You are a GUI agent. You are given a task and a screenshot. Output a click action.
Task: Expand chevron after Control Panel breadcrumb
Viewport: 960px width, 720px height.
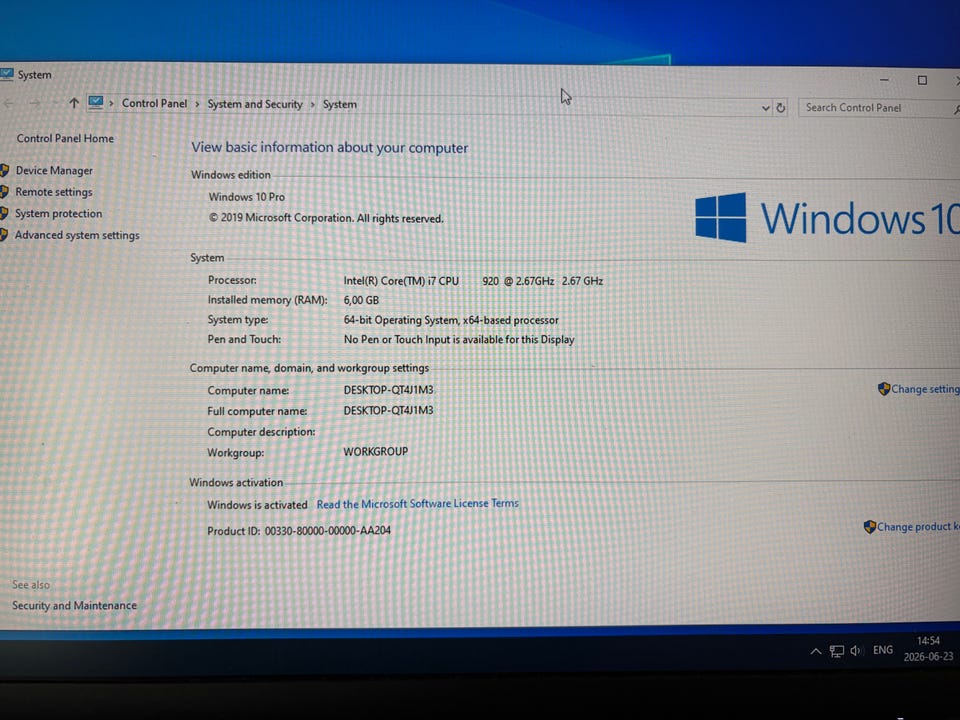pos(197,104)
